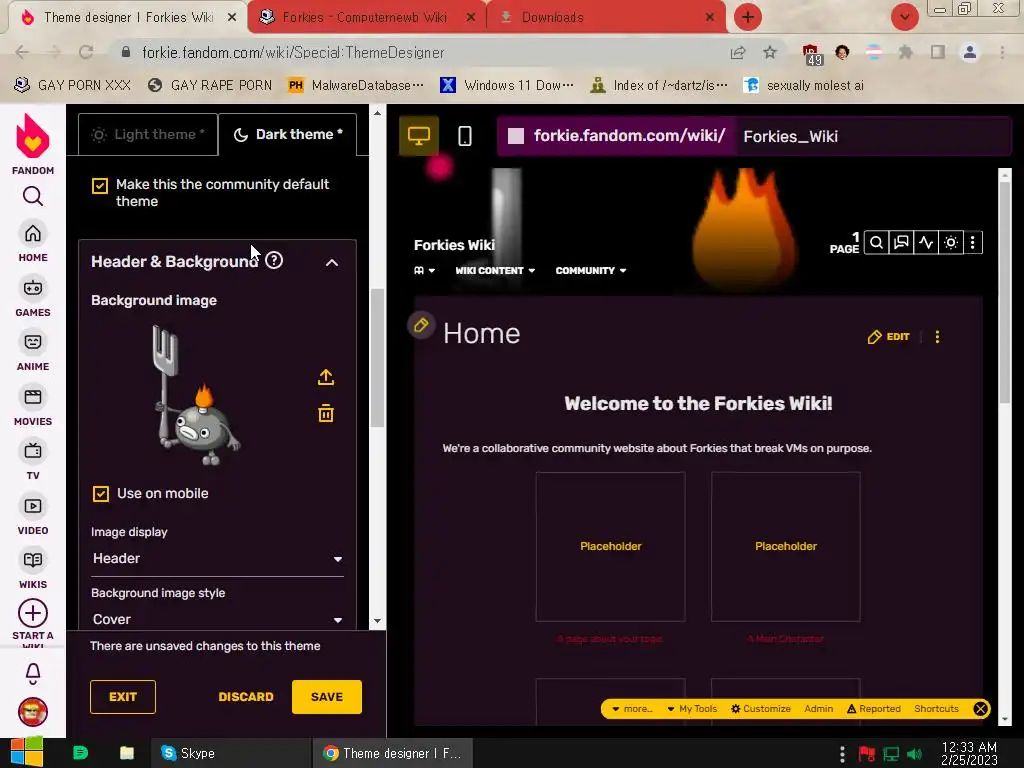
Task: Expand the more... toolbar menu
Action: 632,709
